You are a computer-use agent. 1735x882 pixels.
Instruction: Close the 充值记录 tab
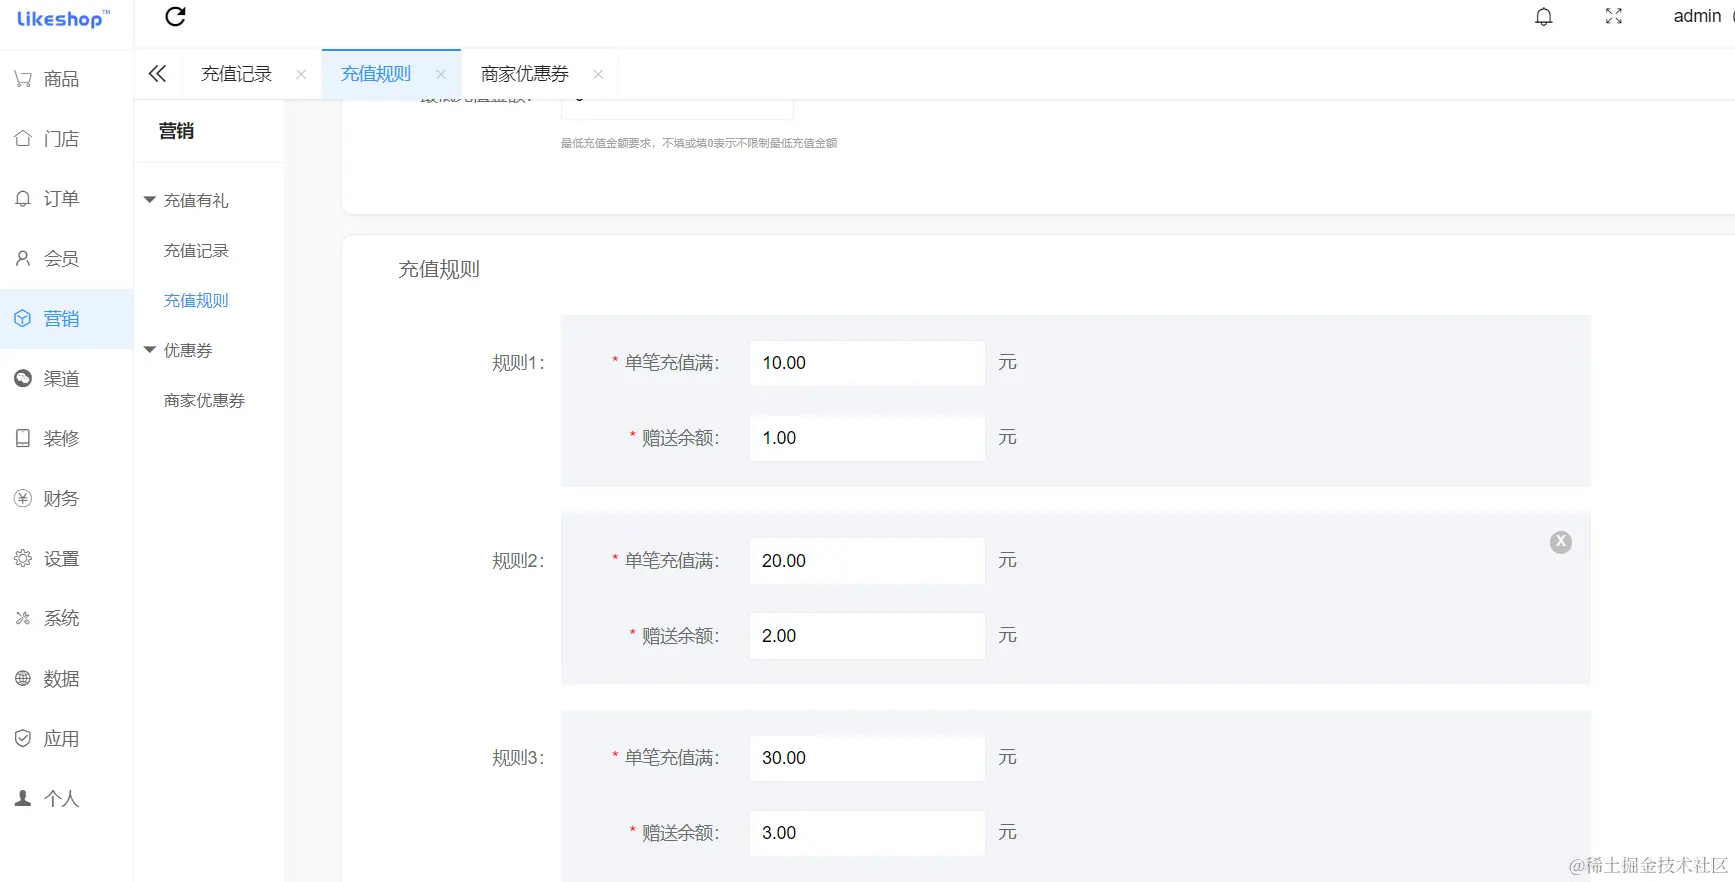301,74
